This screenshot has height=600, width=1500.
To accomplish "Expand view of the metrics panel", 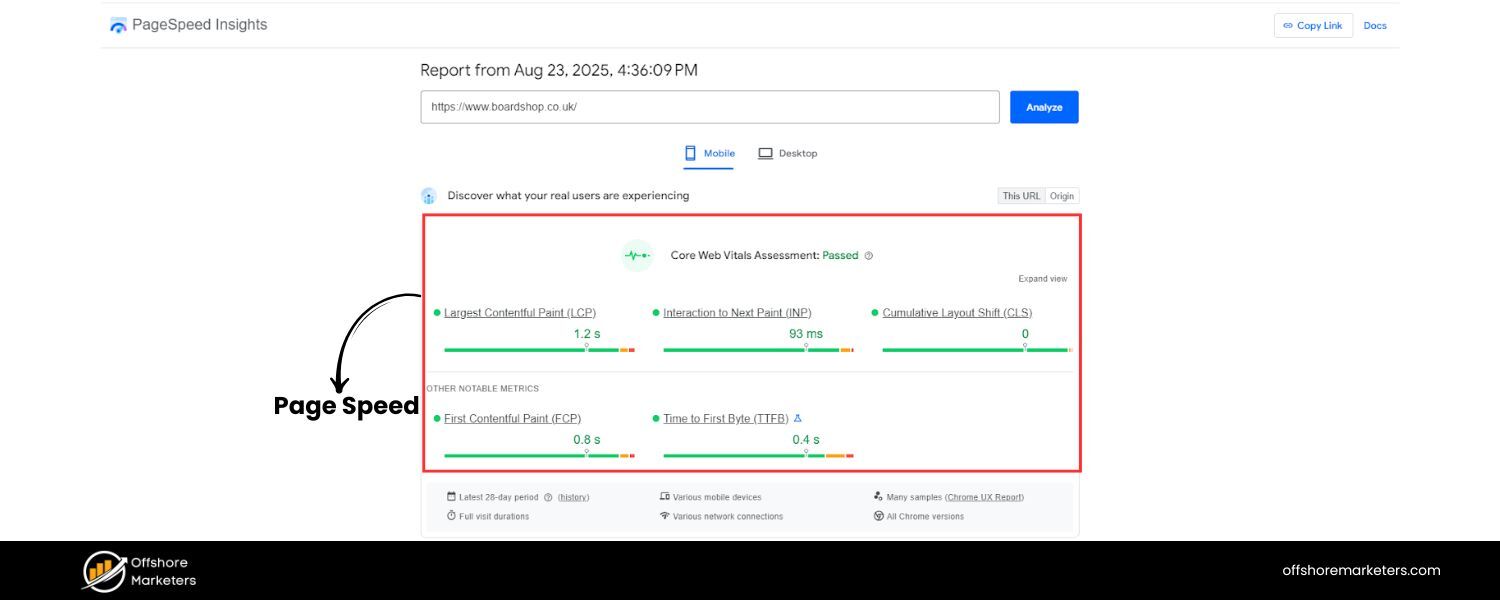I will pyautogui.click(x=1043, y=278).
